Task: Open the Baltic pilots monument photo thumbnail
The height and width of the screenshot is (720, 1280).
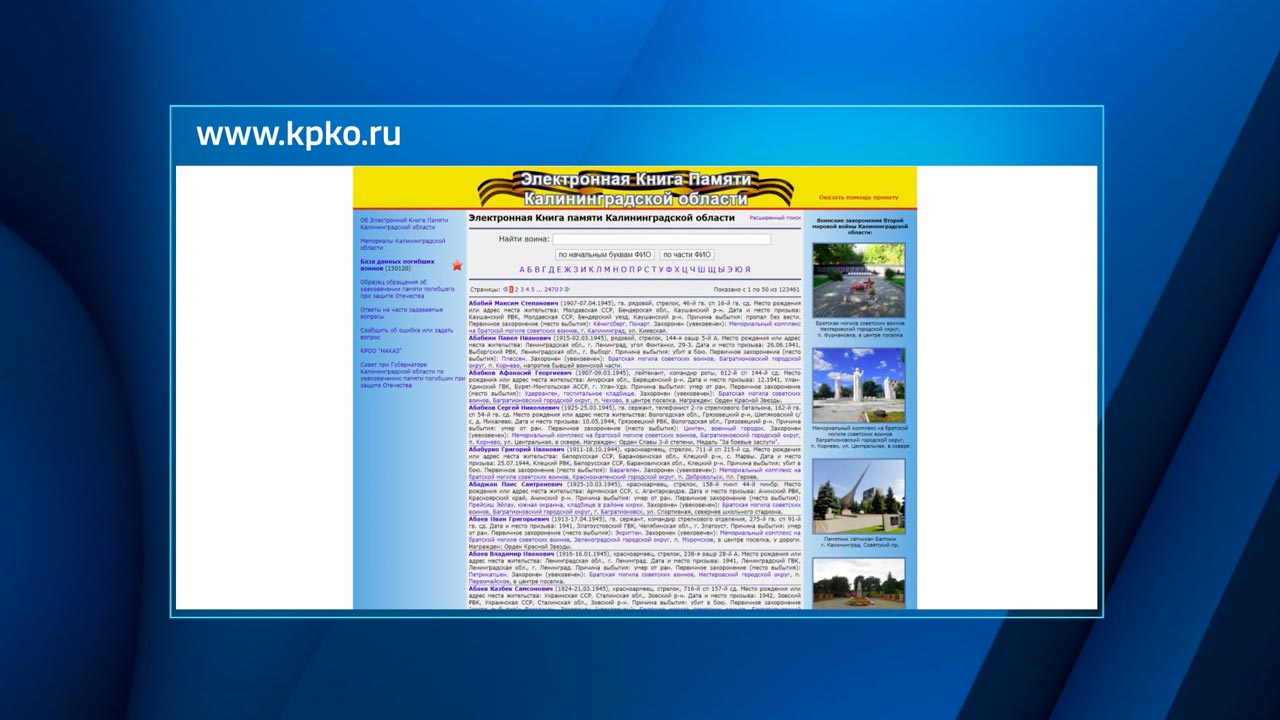Action: click(x=858, y=496)
